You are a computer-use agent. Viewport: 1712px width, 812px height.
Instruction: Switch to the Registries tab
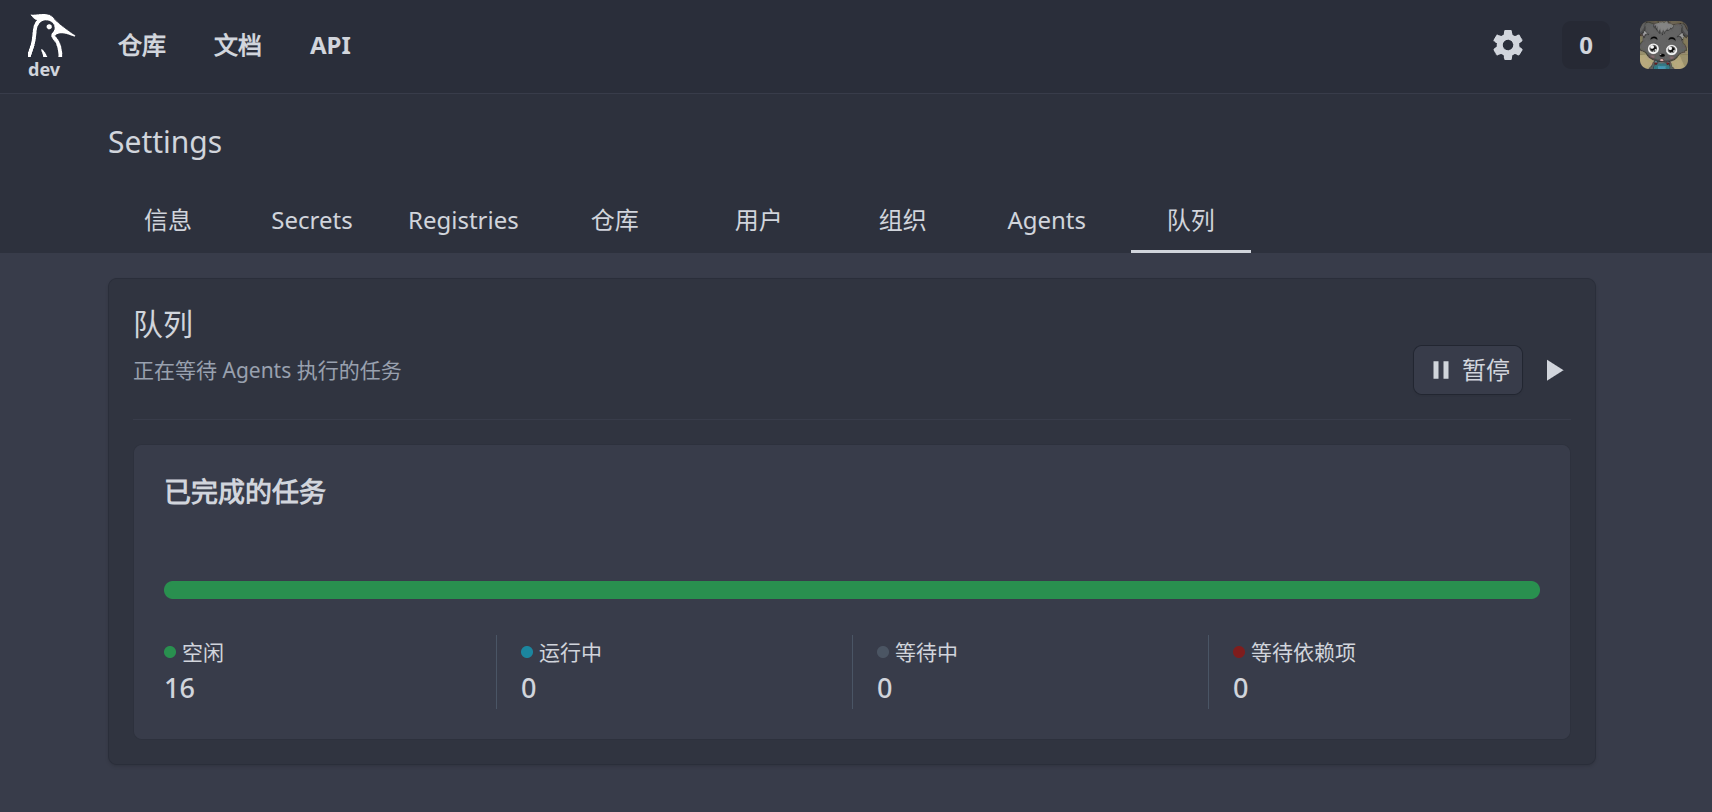[463, 220]
